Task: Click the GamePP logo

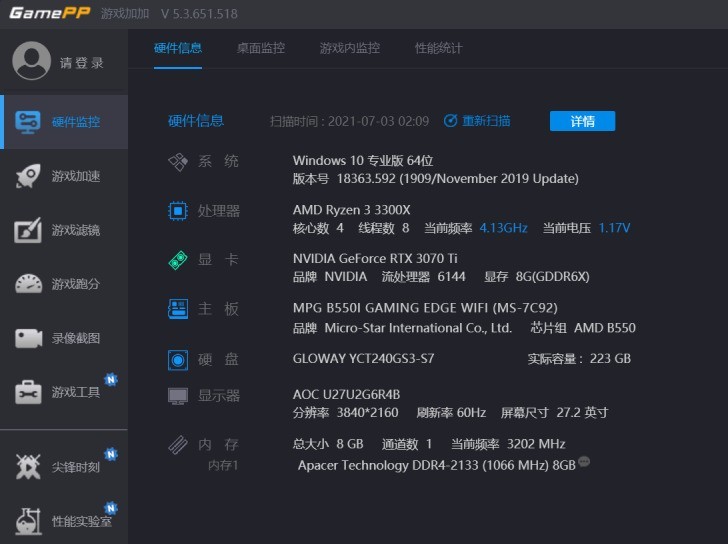Action: [x=50, y=13]
